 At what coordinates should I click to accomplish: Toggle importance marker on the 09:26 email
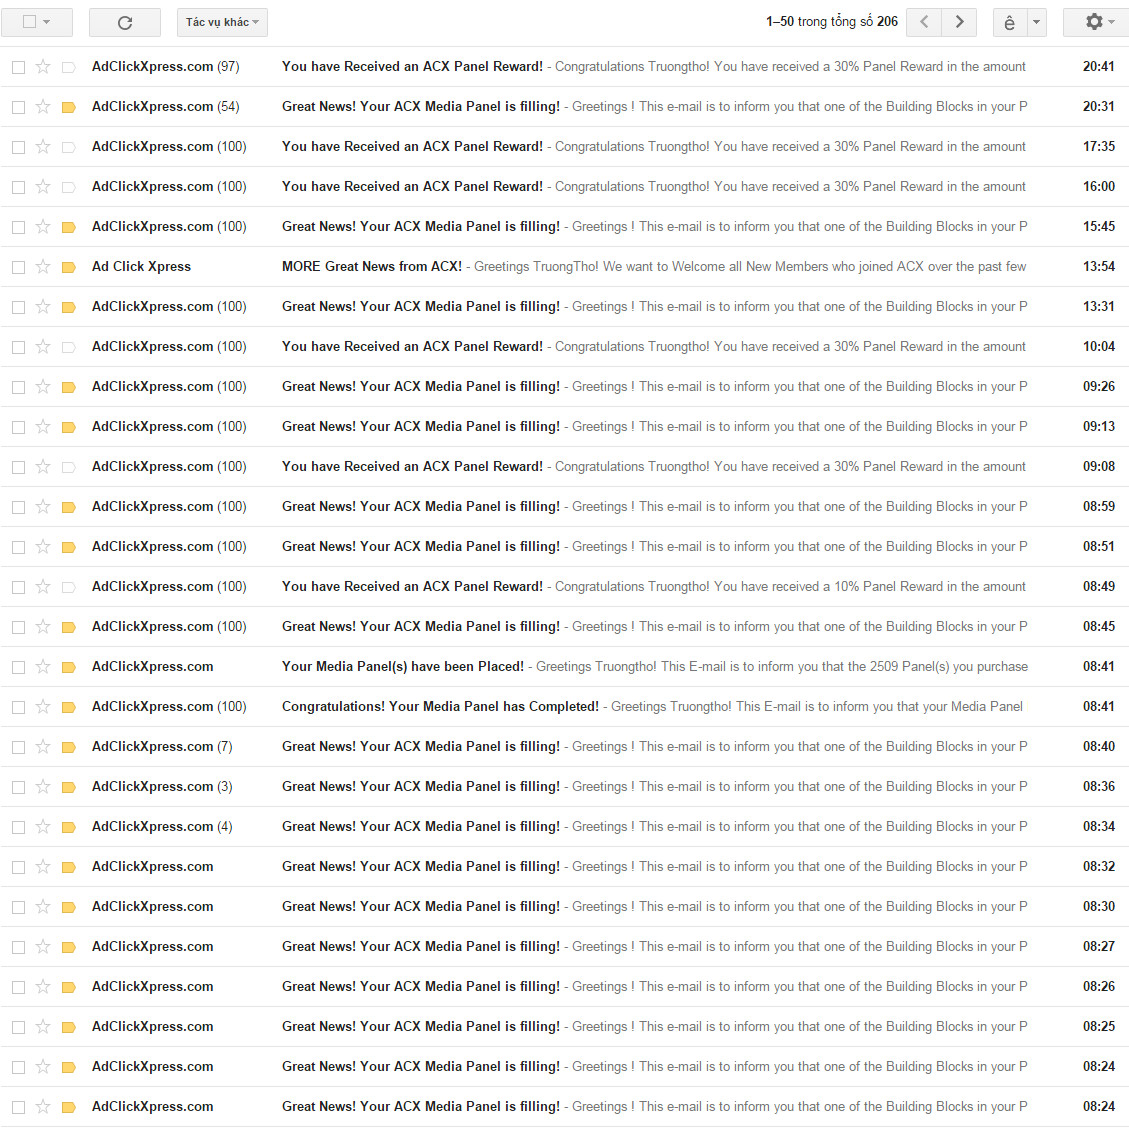coord(69,387)
